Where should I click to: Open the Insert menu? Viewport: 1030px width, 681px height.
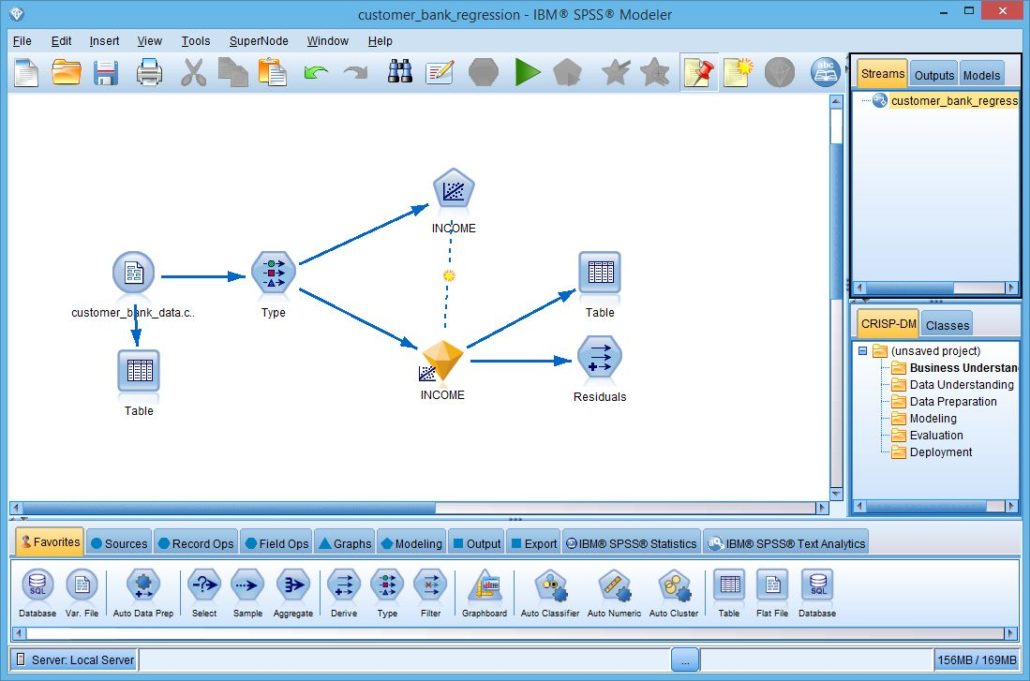[x=104, y=41]
